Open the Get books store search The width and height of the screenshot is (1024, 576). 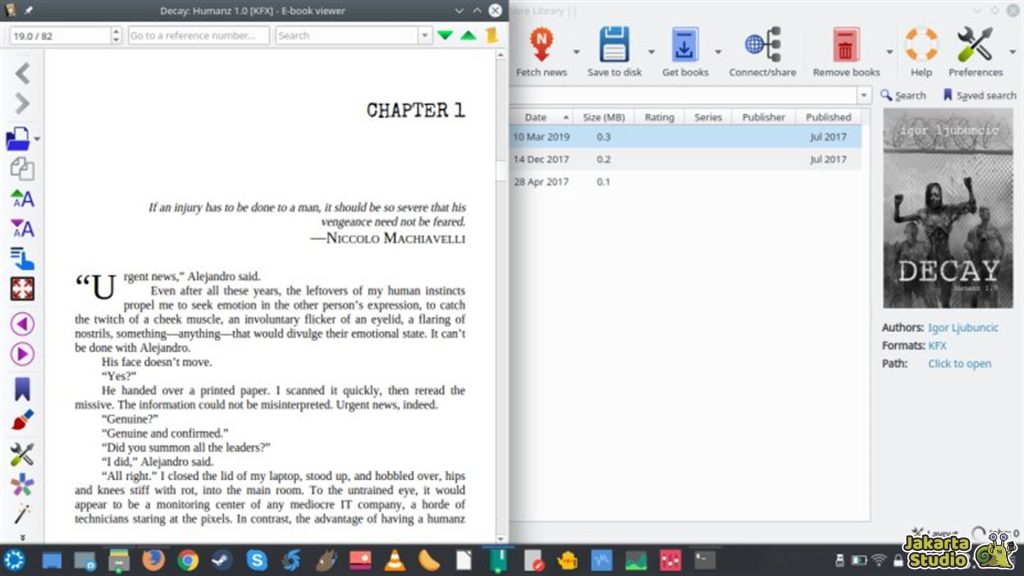pos(684,45)
